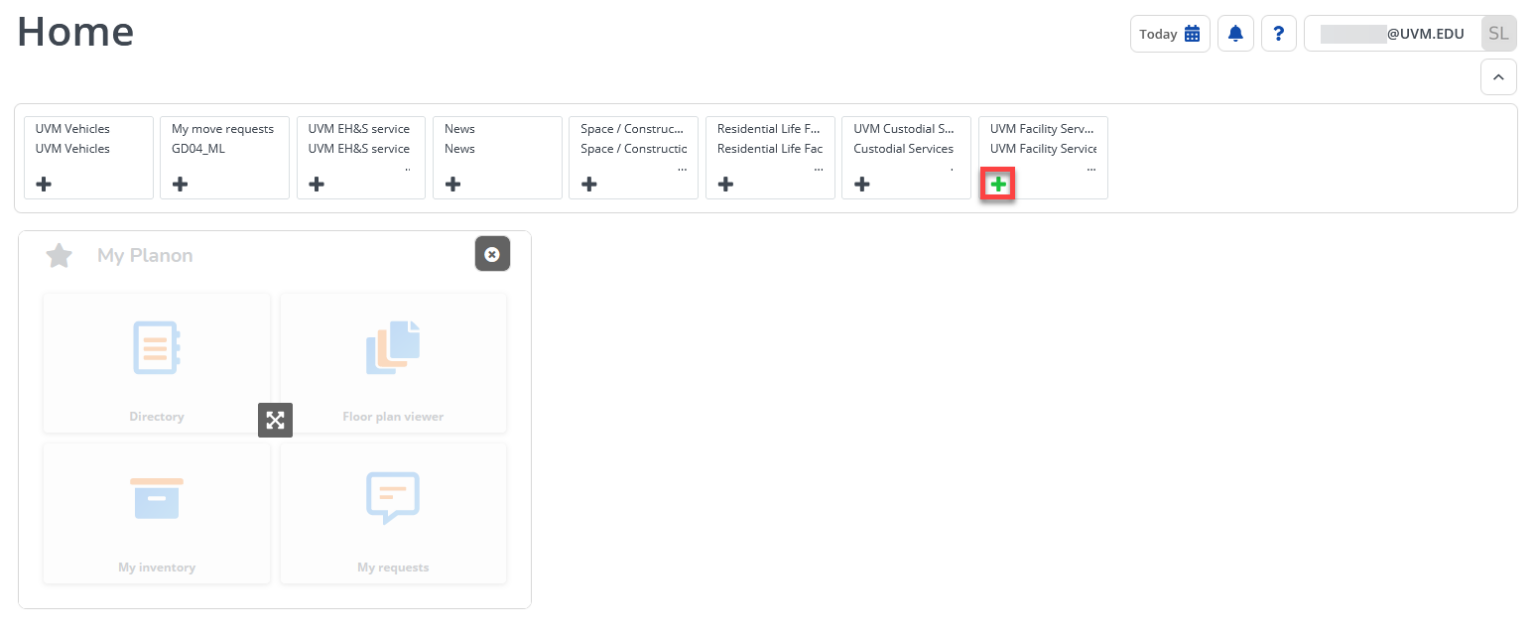The height and width of the screenshot is (632, 1536).
Task: Toggle the favorite star on My Planon
Action: (x=58, y=255)
